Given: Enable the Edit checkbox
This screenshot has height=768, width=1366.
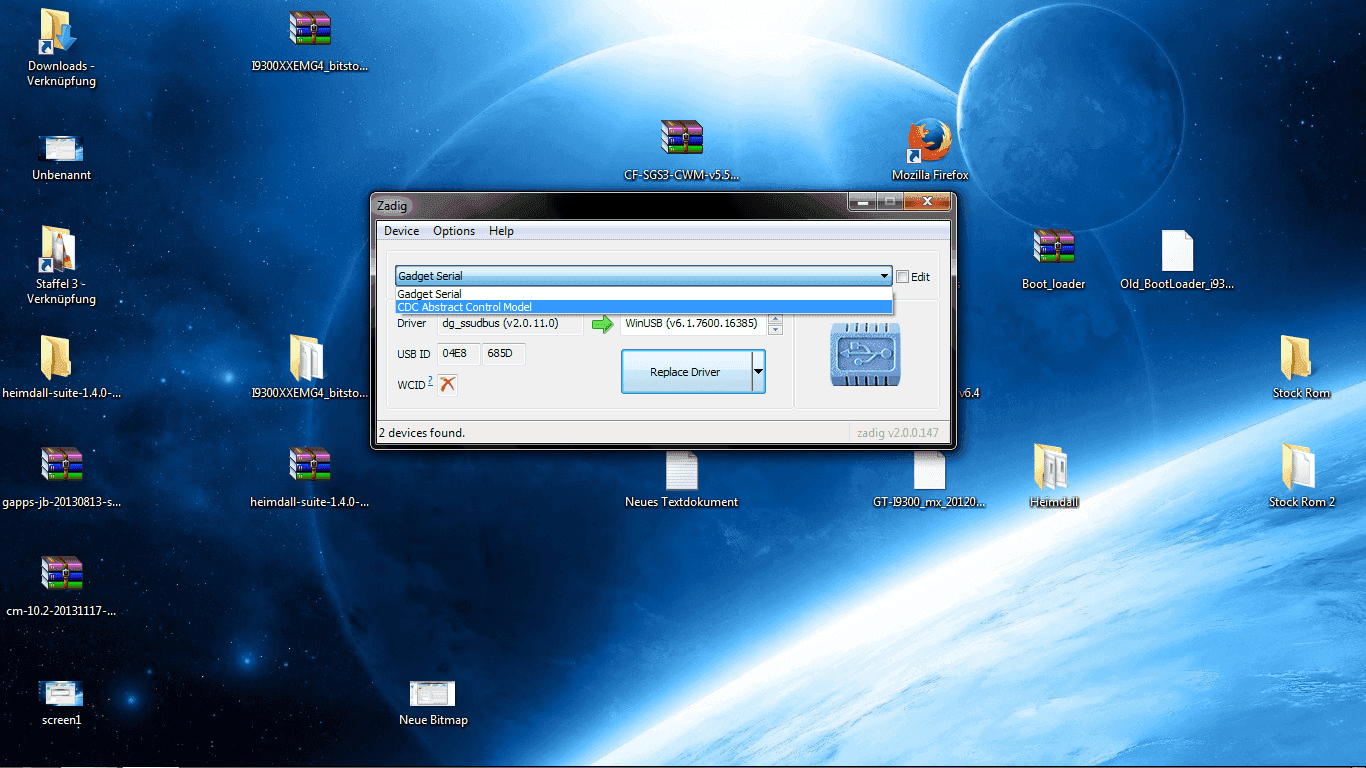Looking at the screenshot, I should pos(903,277).
